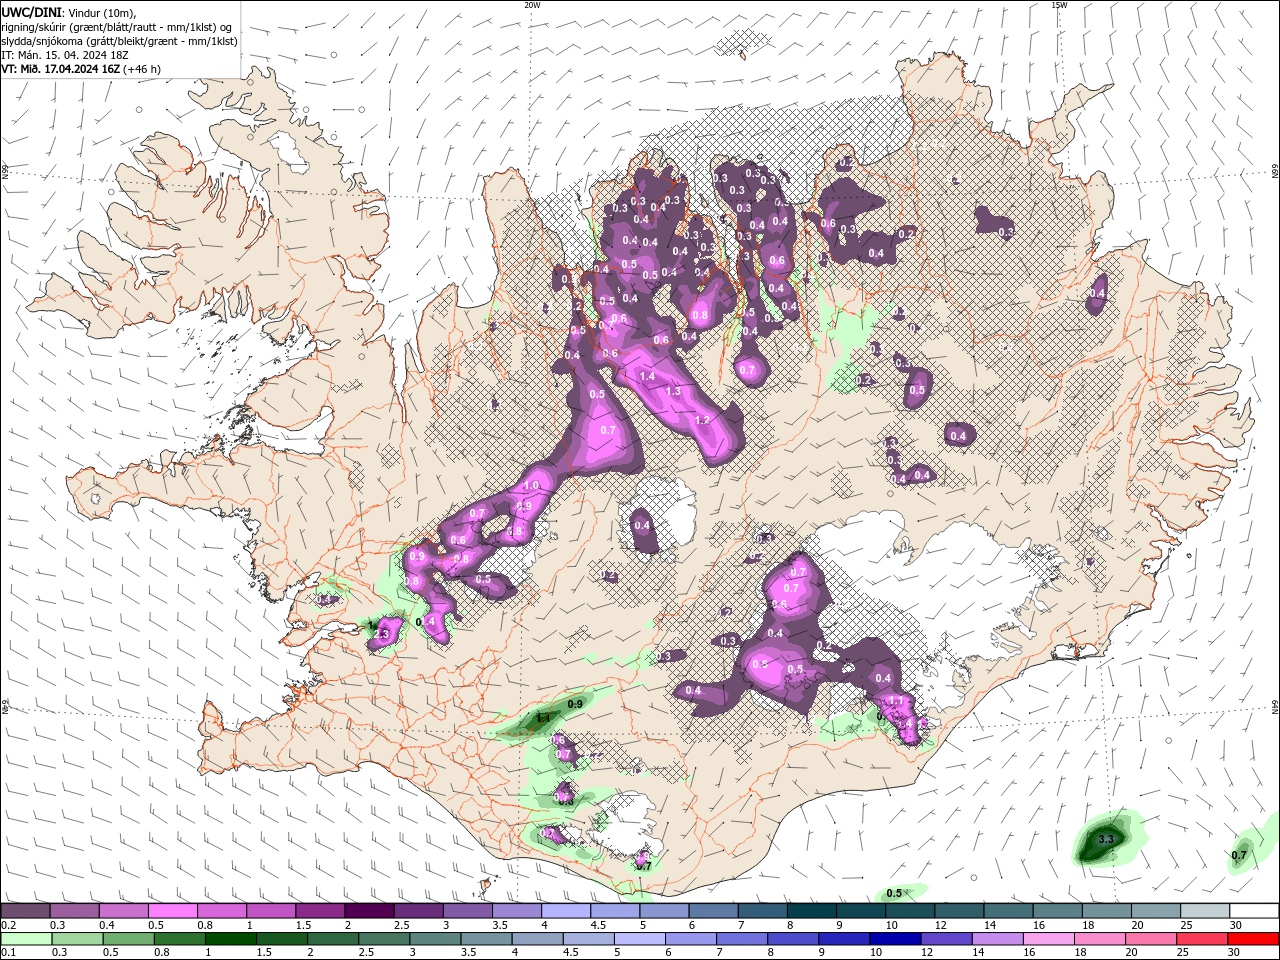This screenshot has height=960, width=1280.
Task: Click the 1.1 rain value in the south
Action: [x=544, y=717]
